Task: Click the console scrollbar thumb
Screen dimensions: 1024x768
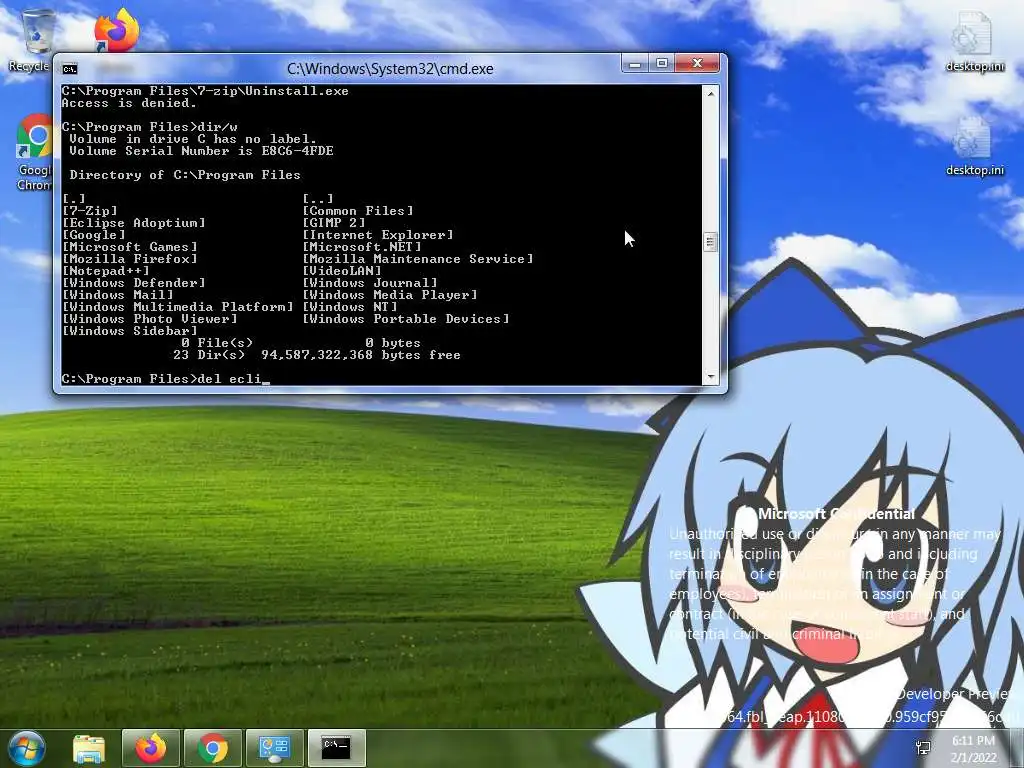Action: click(711, 242)
